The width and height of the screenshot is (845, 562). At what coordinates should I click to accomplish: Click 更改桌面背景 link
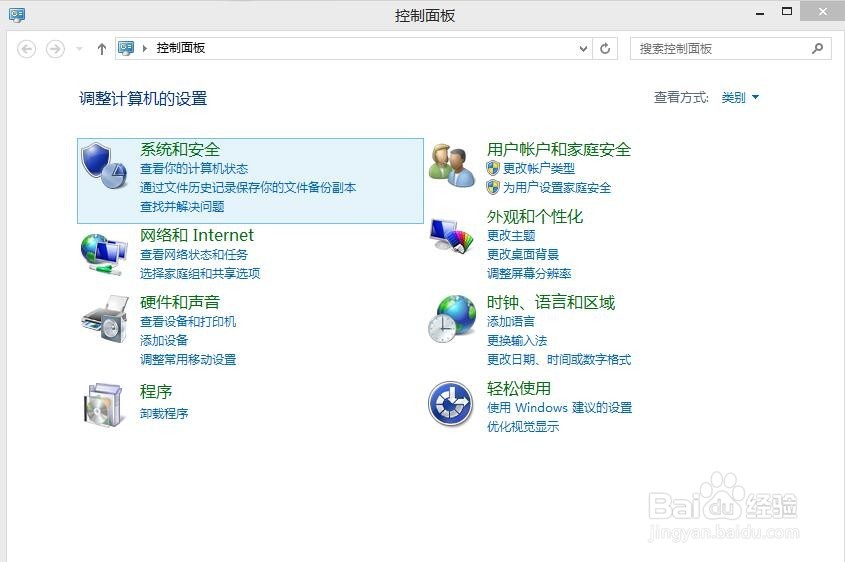pos(523,254)
